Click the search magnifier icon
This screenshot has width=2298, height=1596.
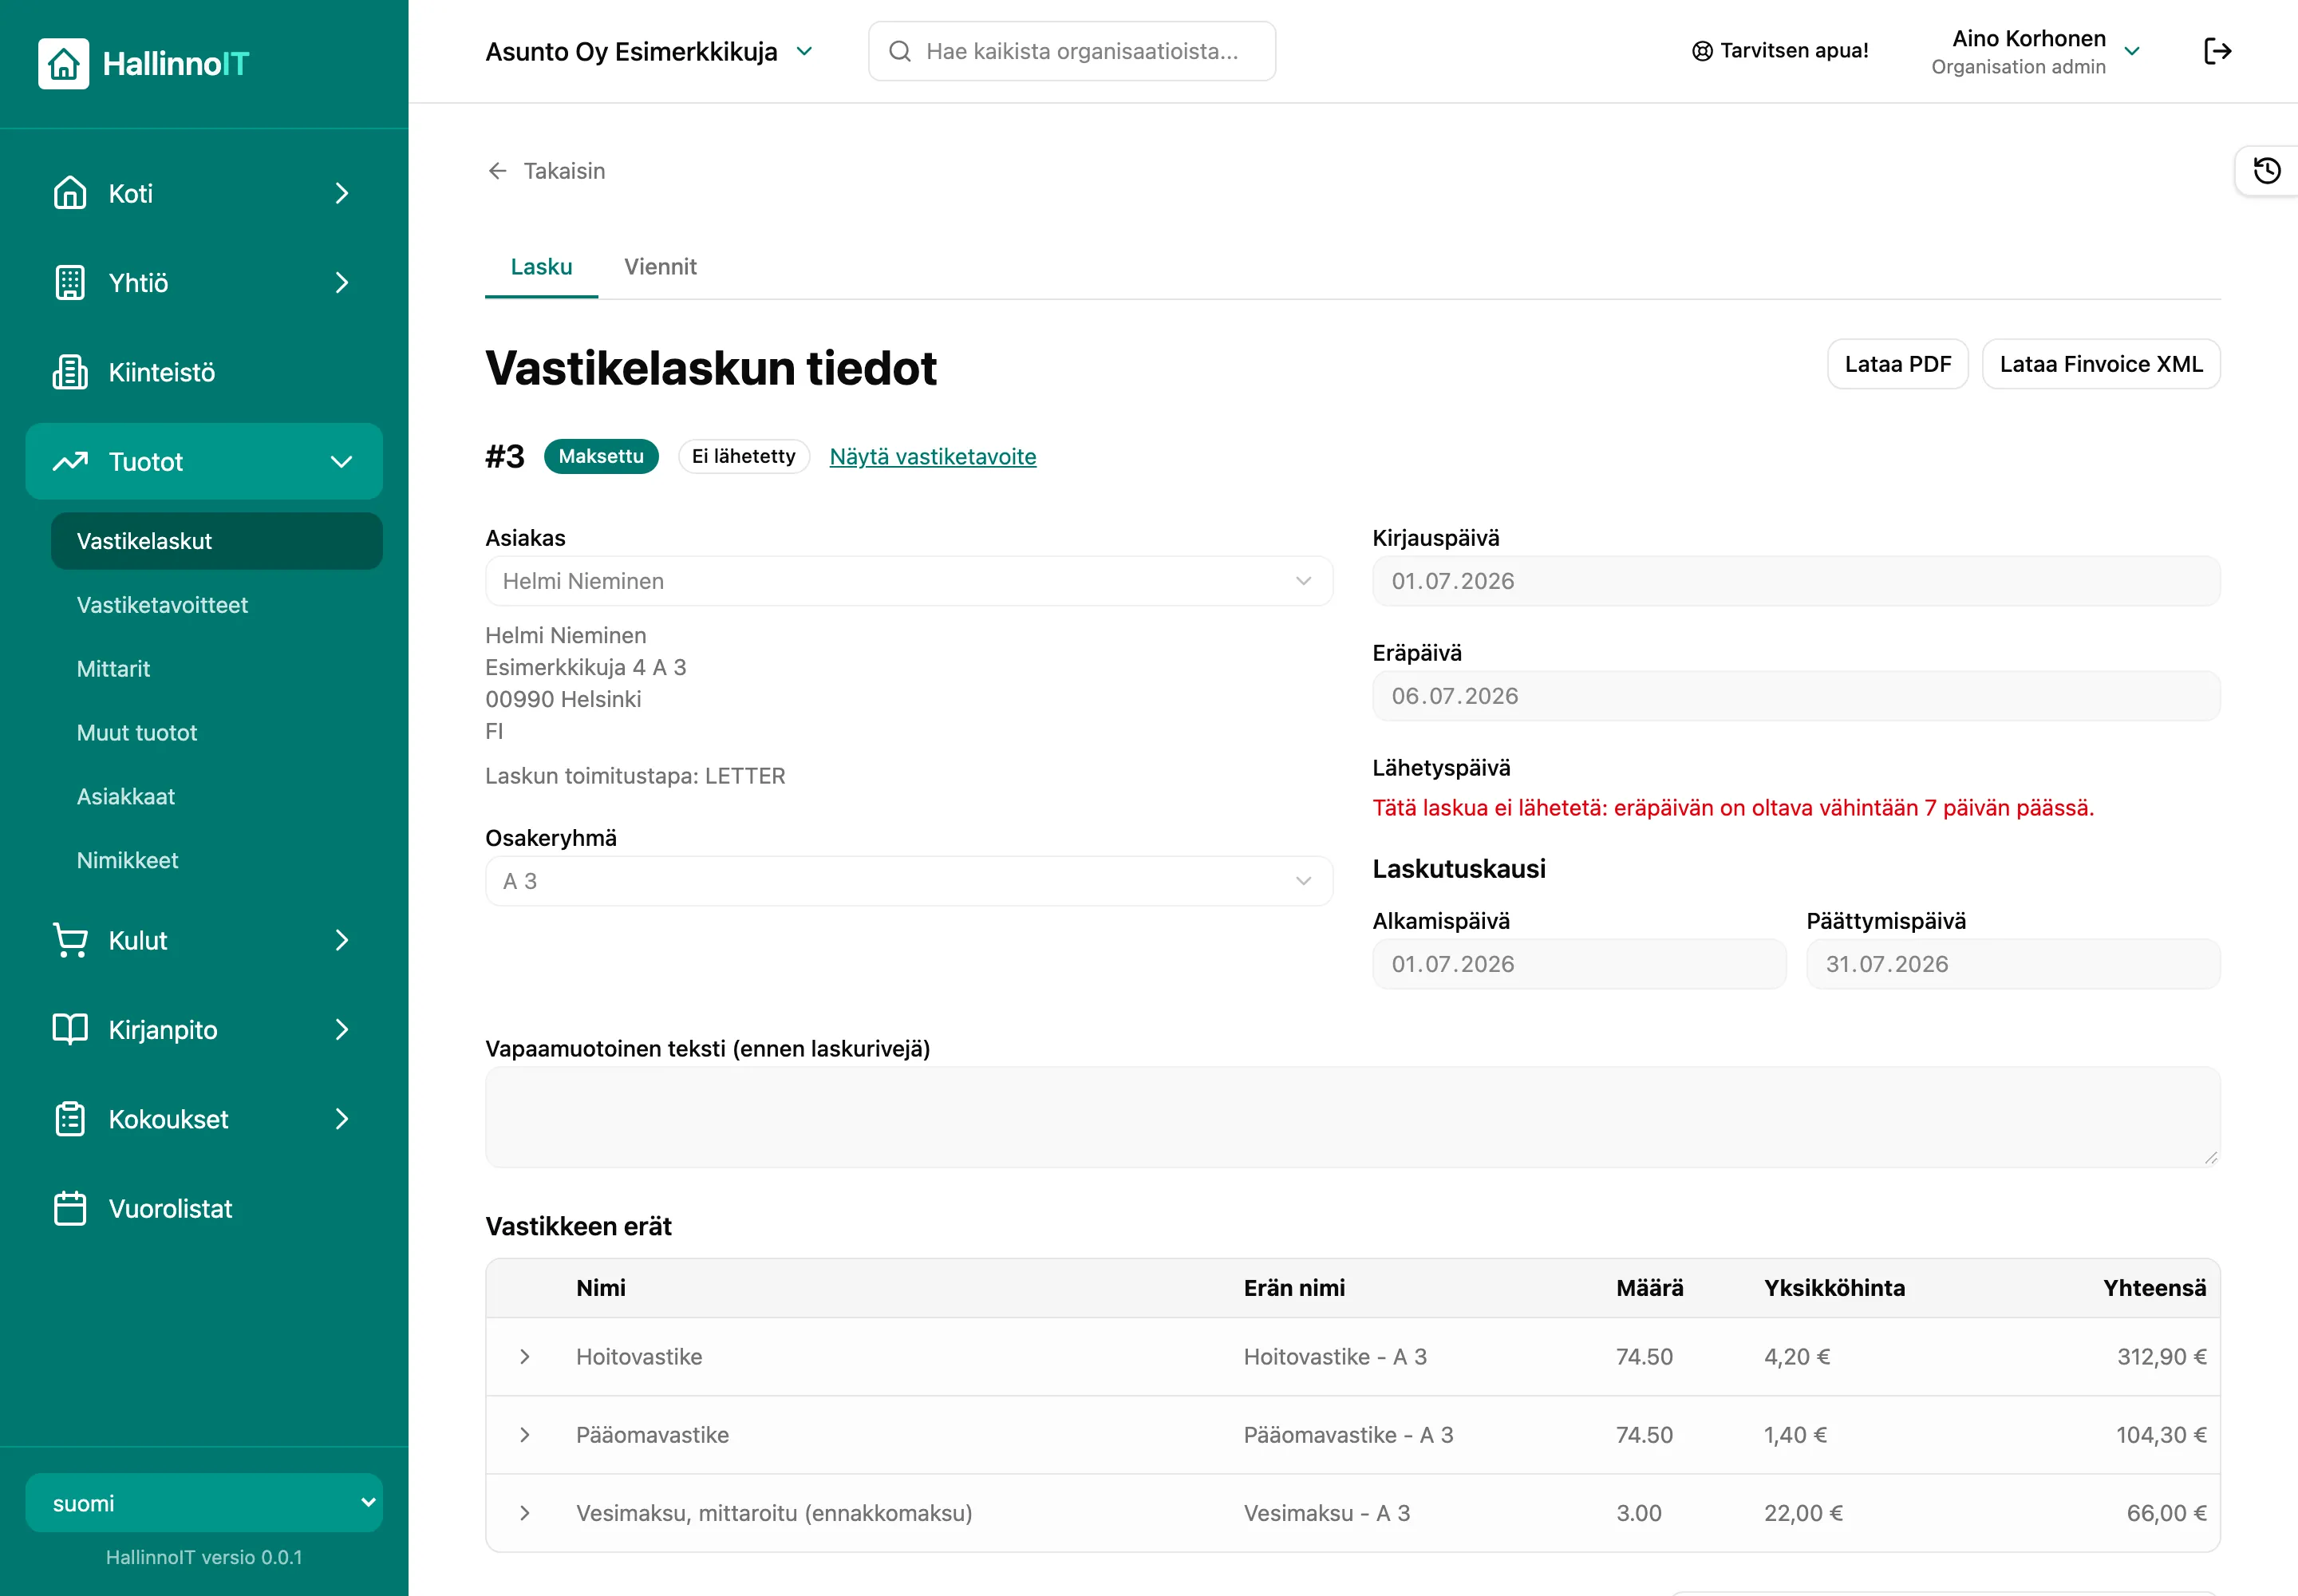point(900,51)
